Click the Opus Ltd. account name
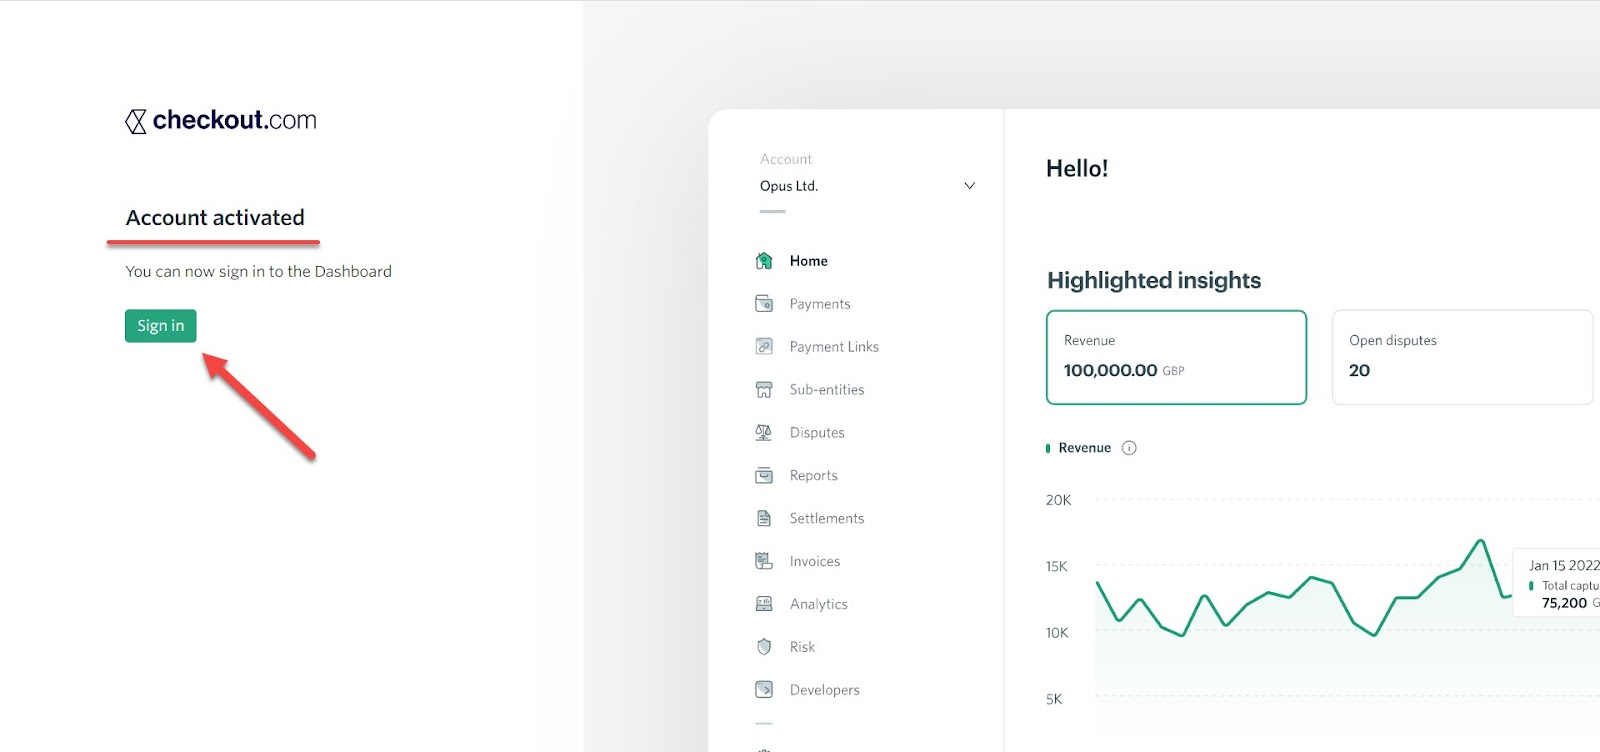This screenshot has width=1600, height=752. (789, 186)
